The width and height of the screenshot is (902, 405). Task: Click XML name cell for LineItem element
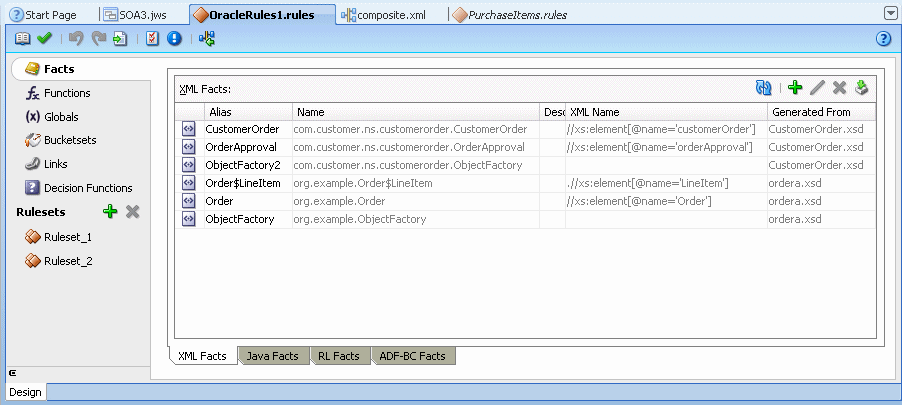coord(666,183)
